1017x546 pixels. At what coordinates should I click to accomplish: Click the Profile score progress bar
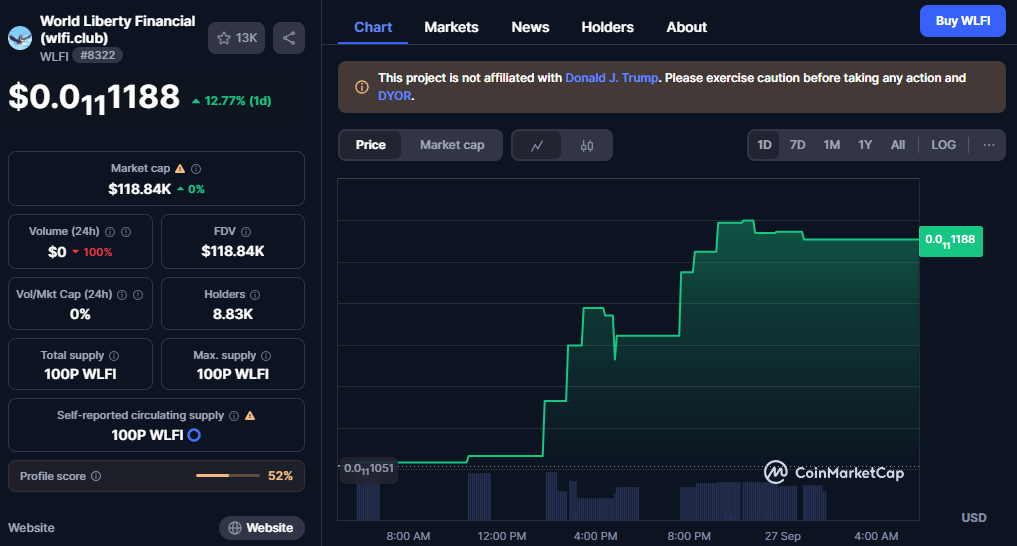coord(227,476)
